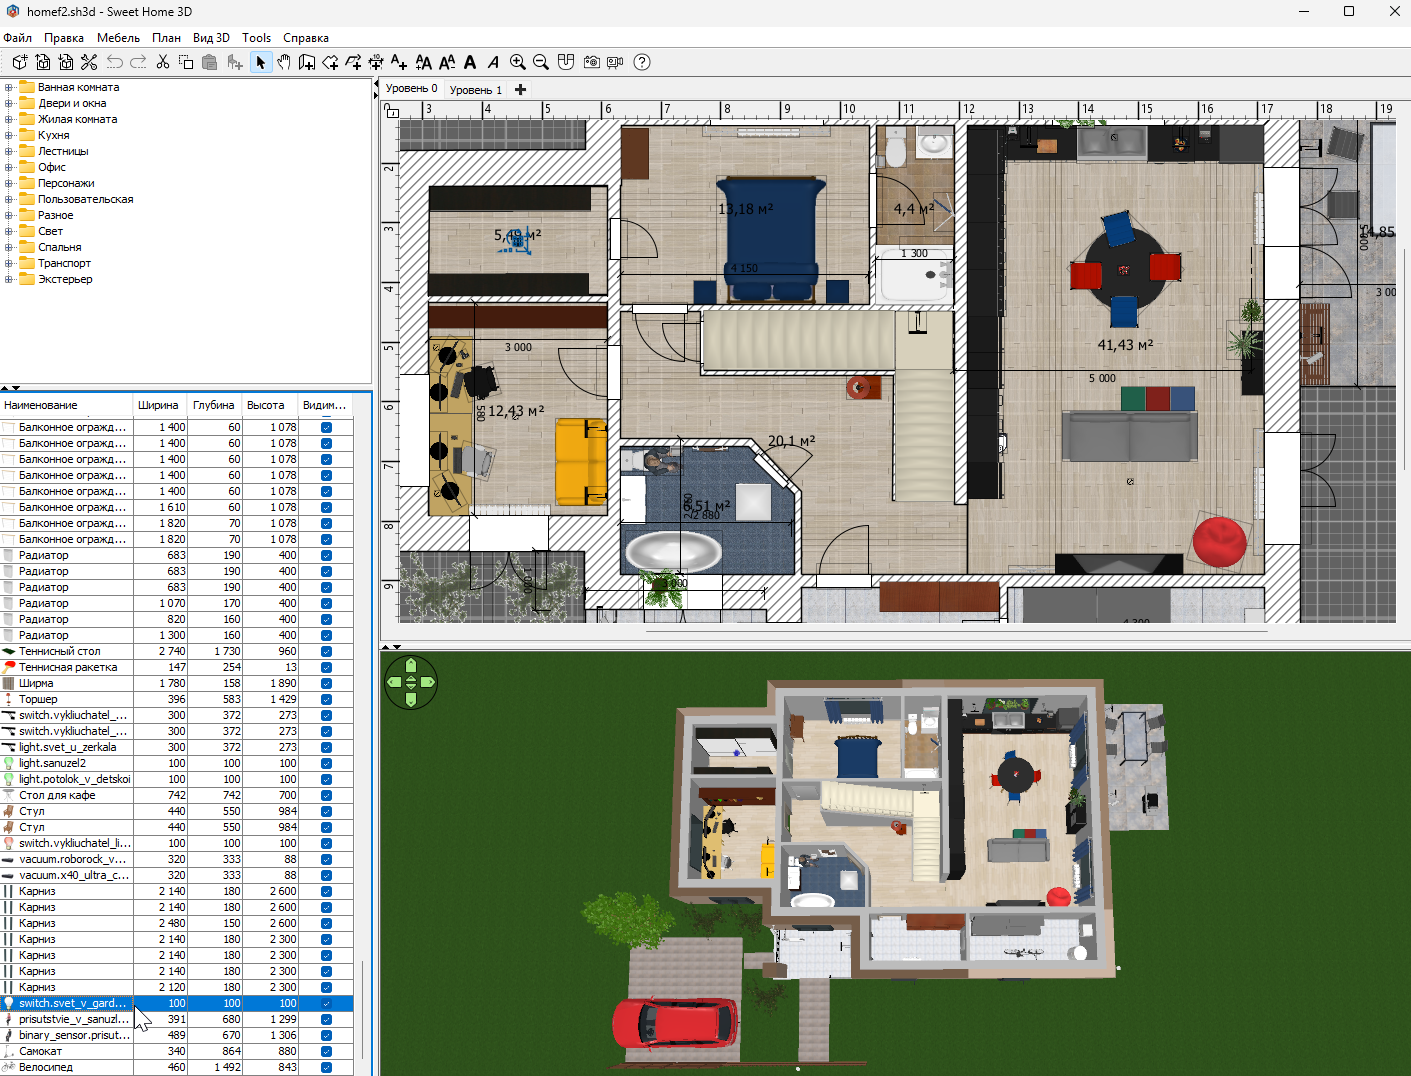The image size is (1411, 1076).
Task: Select the pan hand tool
Action: [284, 62]
